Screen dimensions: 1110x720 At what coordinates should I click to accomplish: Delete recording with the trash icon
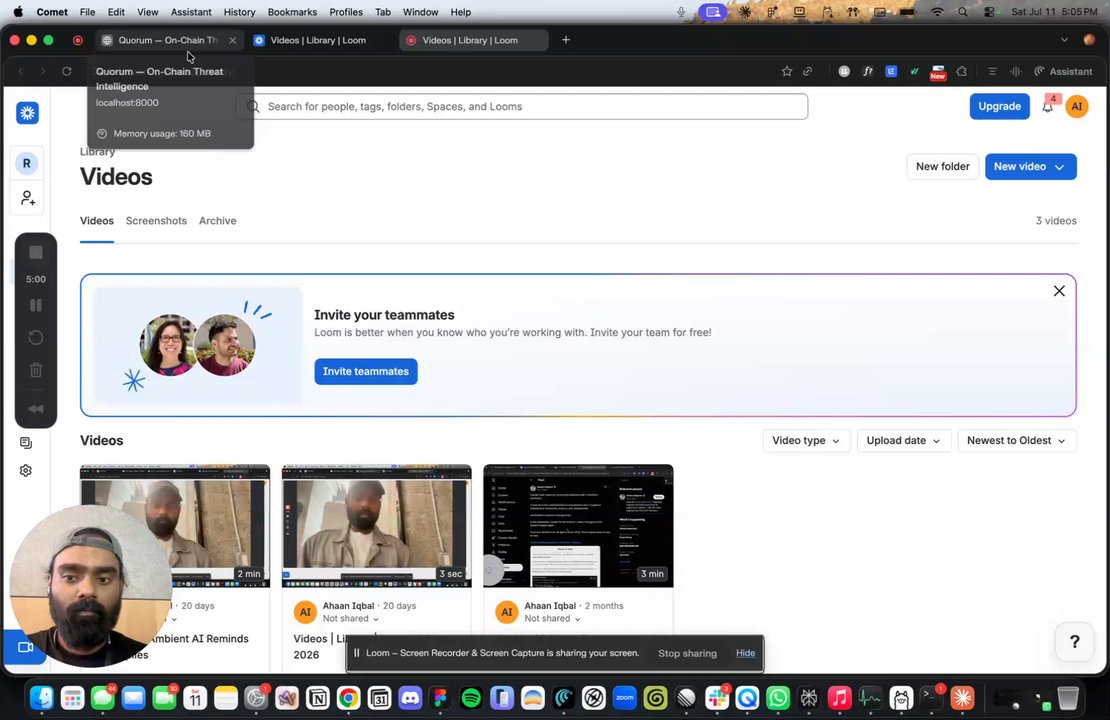pos(36,370)
